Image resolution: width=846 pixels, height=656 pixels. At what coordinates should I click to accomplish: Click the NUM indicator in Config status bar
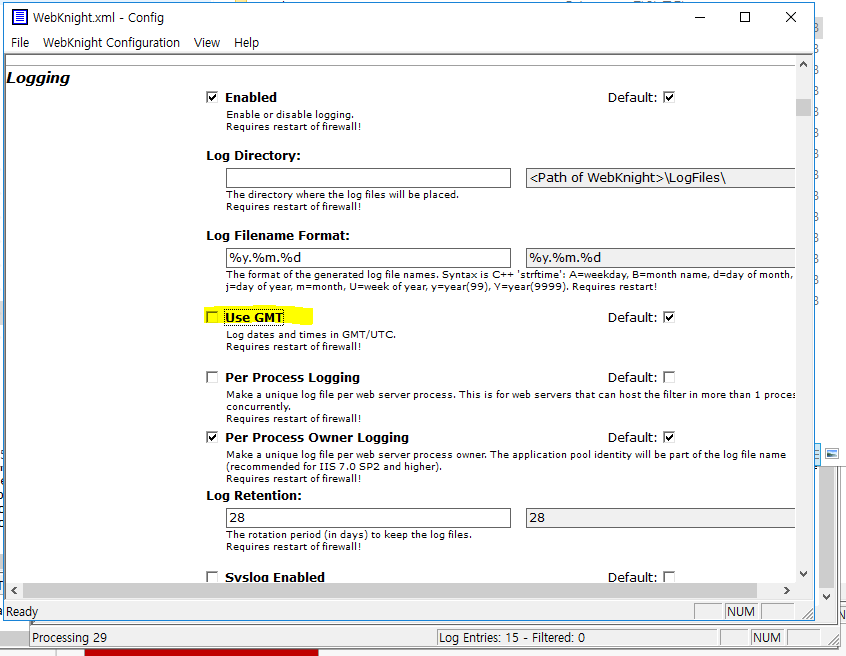(x=740, y=612)
